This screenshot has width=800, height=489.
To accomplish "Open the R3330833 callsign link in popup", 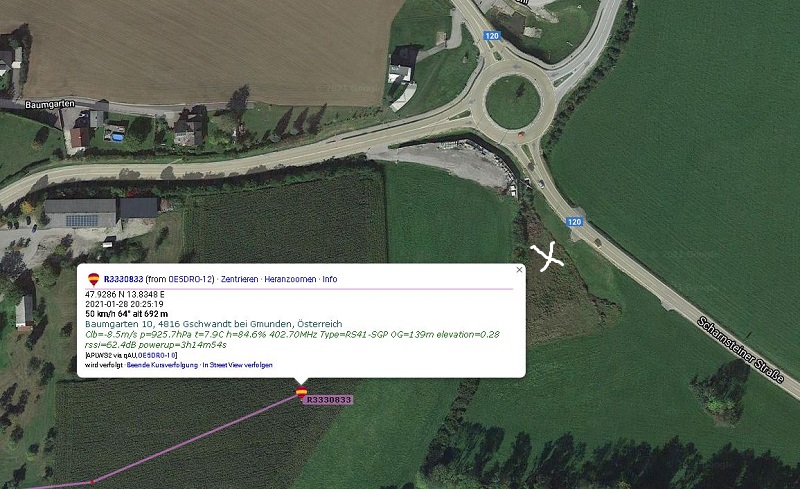I will click(123, 279).
